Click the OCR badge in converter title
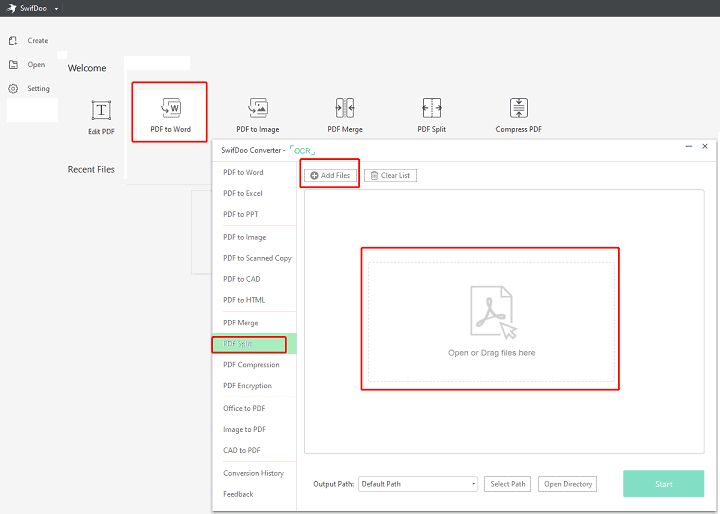 (x=303, y=151)
